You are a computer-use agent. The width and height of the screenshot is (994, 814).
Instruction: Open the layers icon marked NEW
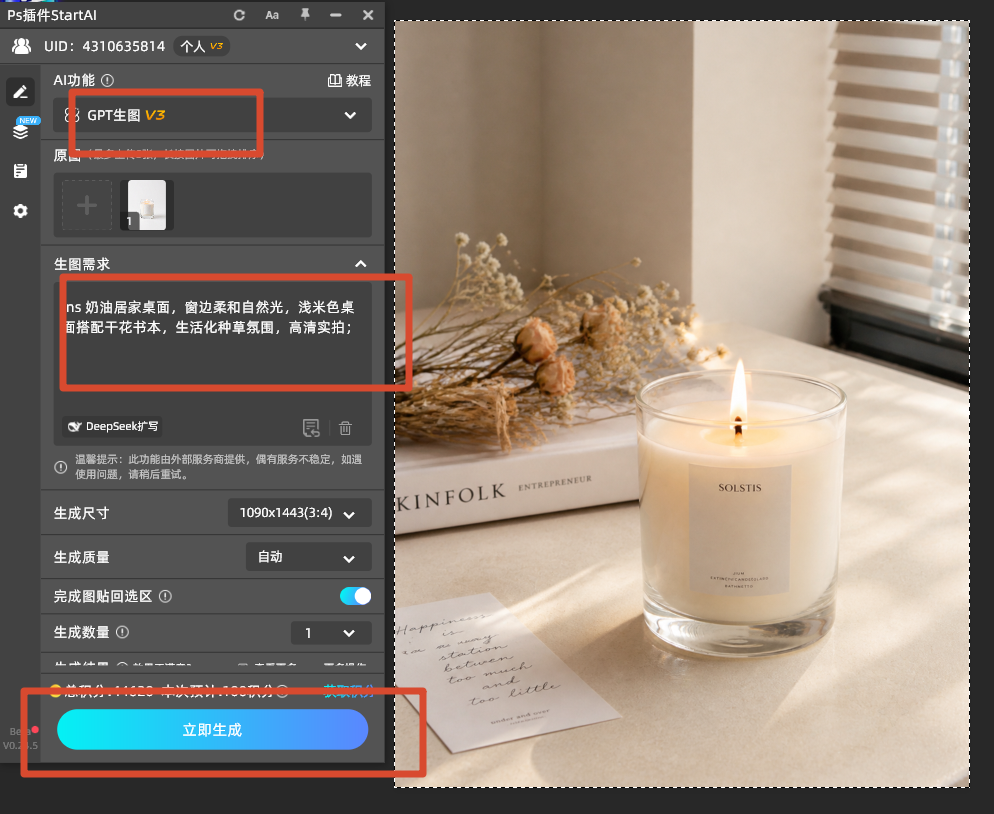point(20,131)
